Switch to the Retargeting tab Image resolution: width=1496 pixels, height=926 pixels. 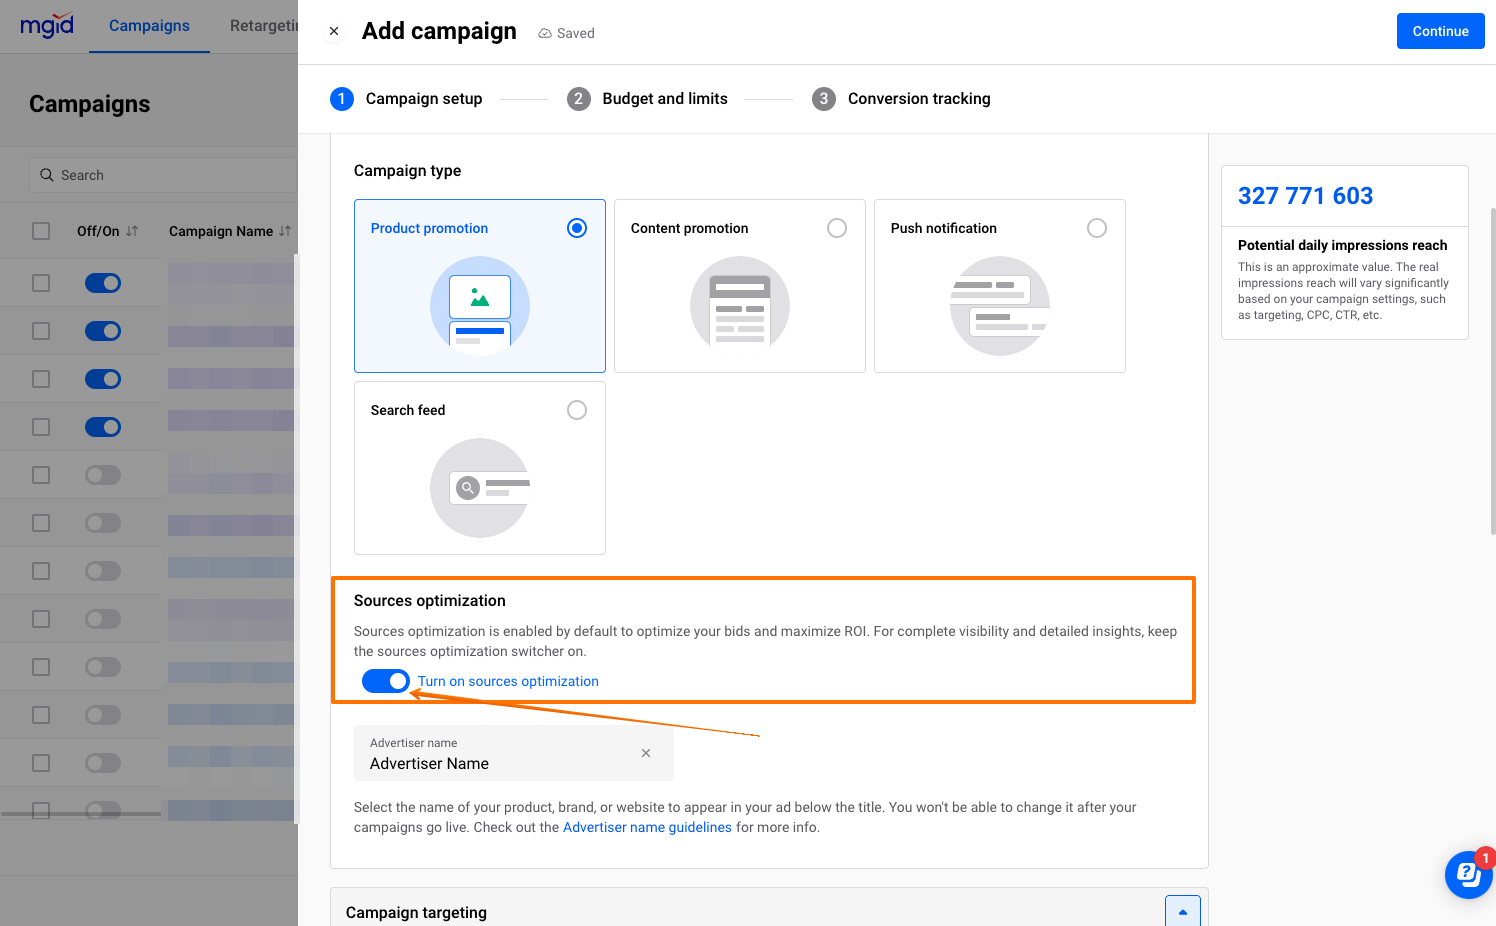coord(266,25)
